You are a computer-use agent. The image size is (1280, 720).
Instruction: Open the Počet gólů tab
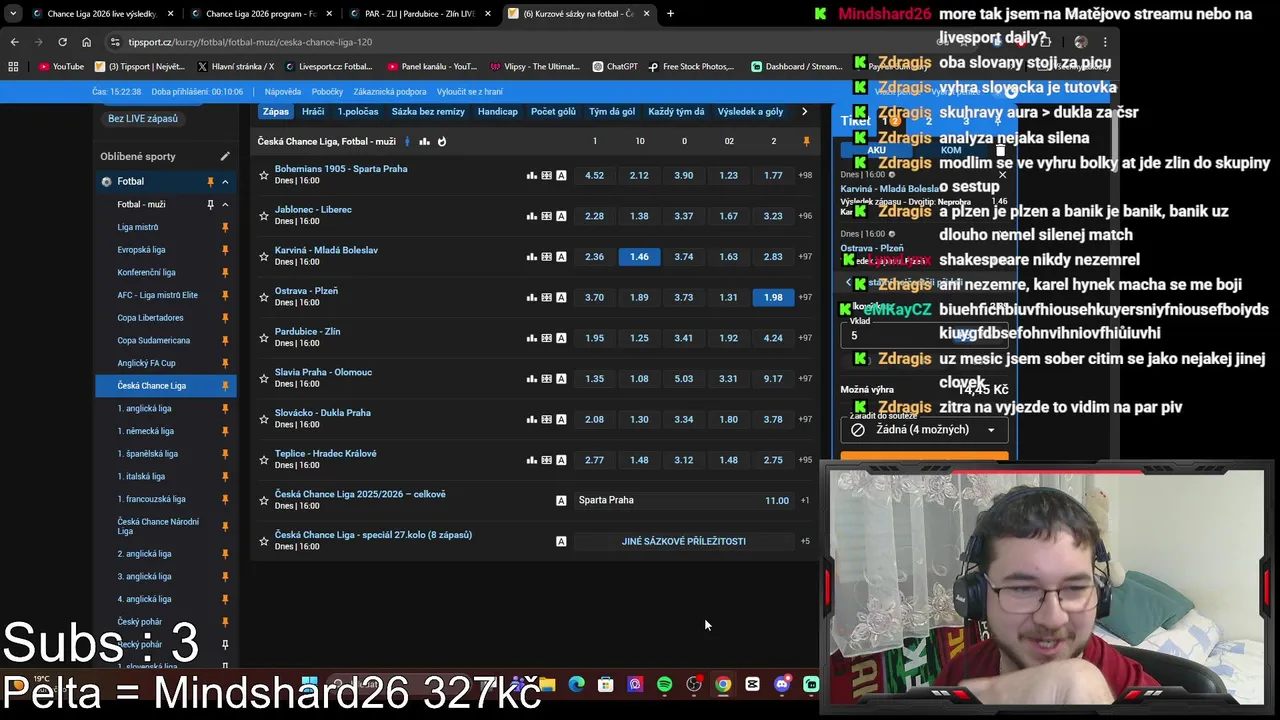(553, 112)
